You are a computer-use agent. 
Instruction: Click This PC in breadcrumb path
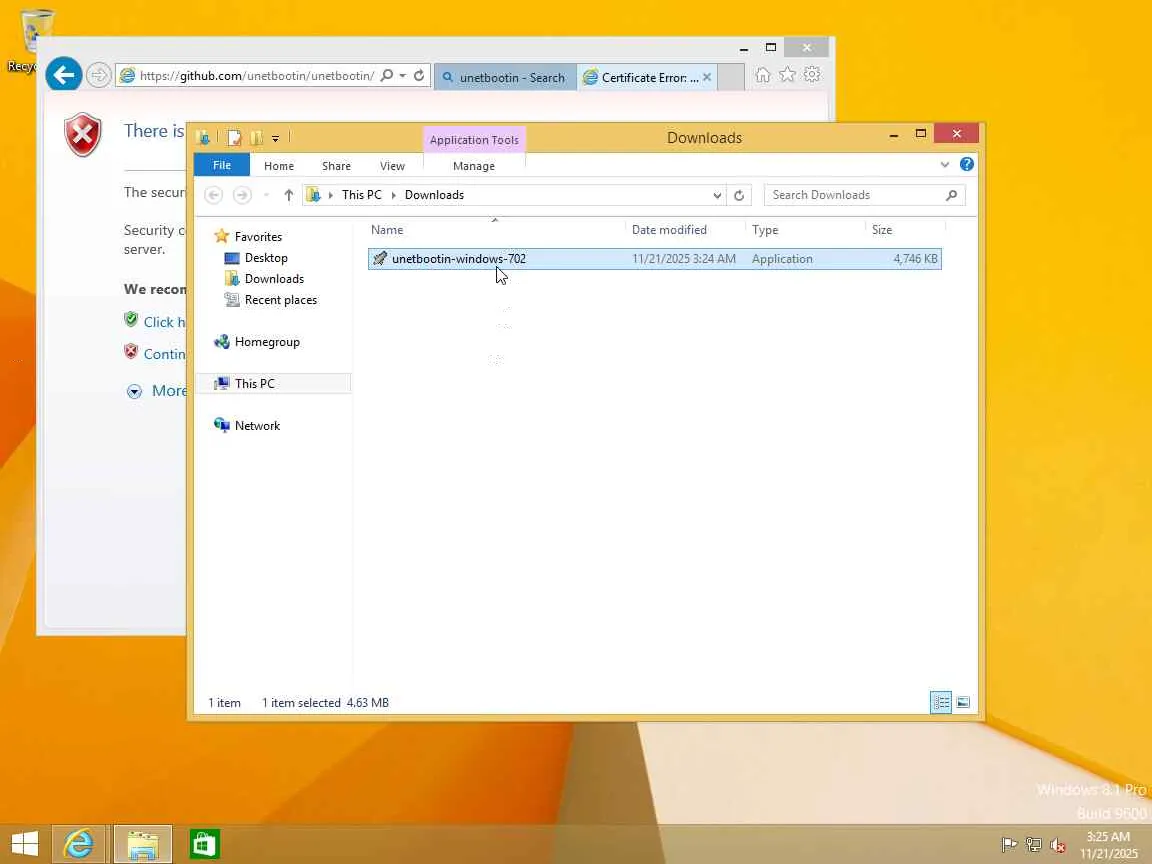pyautogui.click(x=361, y=195)
